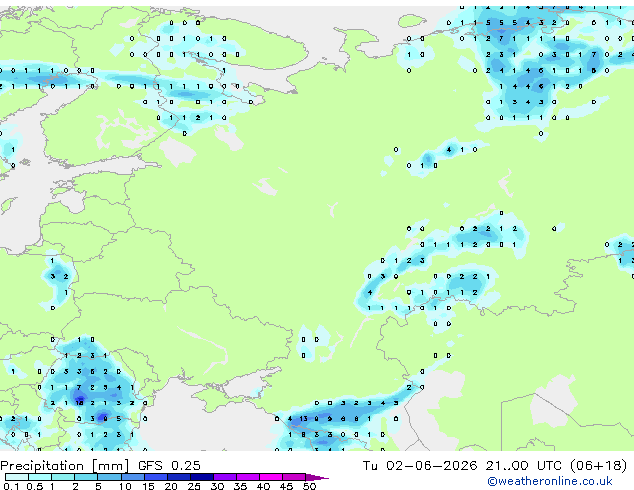Select the 20–25 mm dark blue legend swatch
The height and width of the screenshot is (490, 634).
pos(179,477)
